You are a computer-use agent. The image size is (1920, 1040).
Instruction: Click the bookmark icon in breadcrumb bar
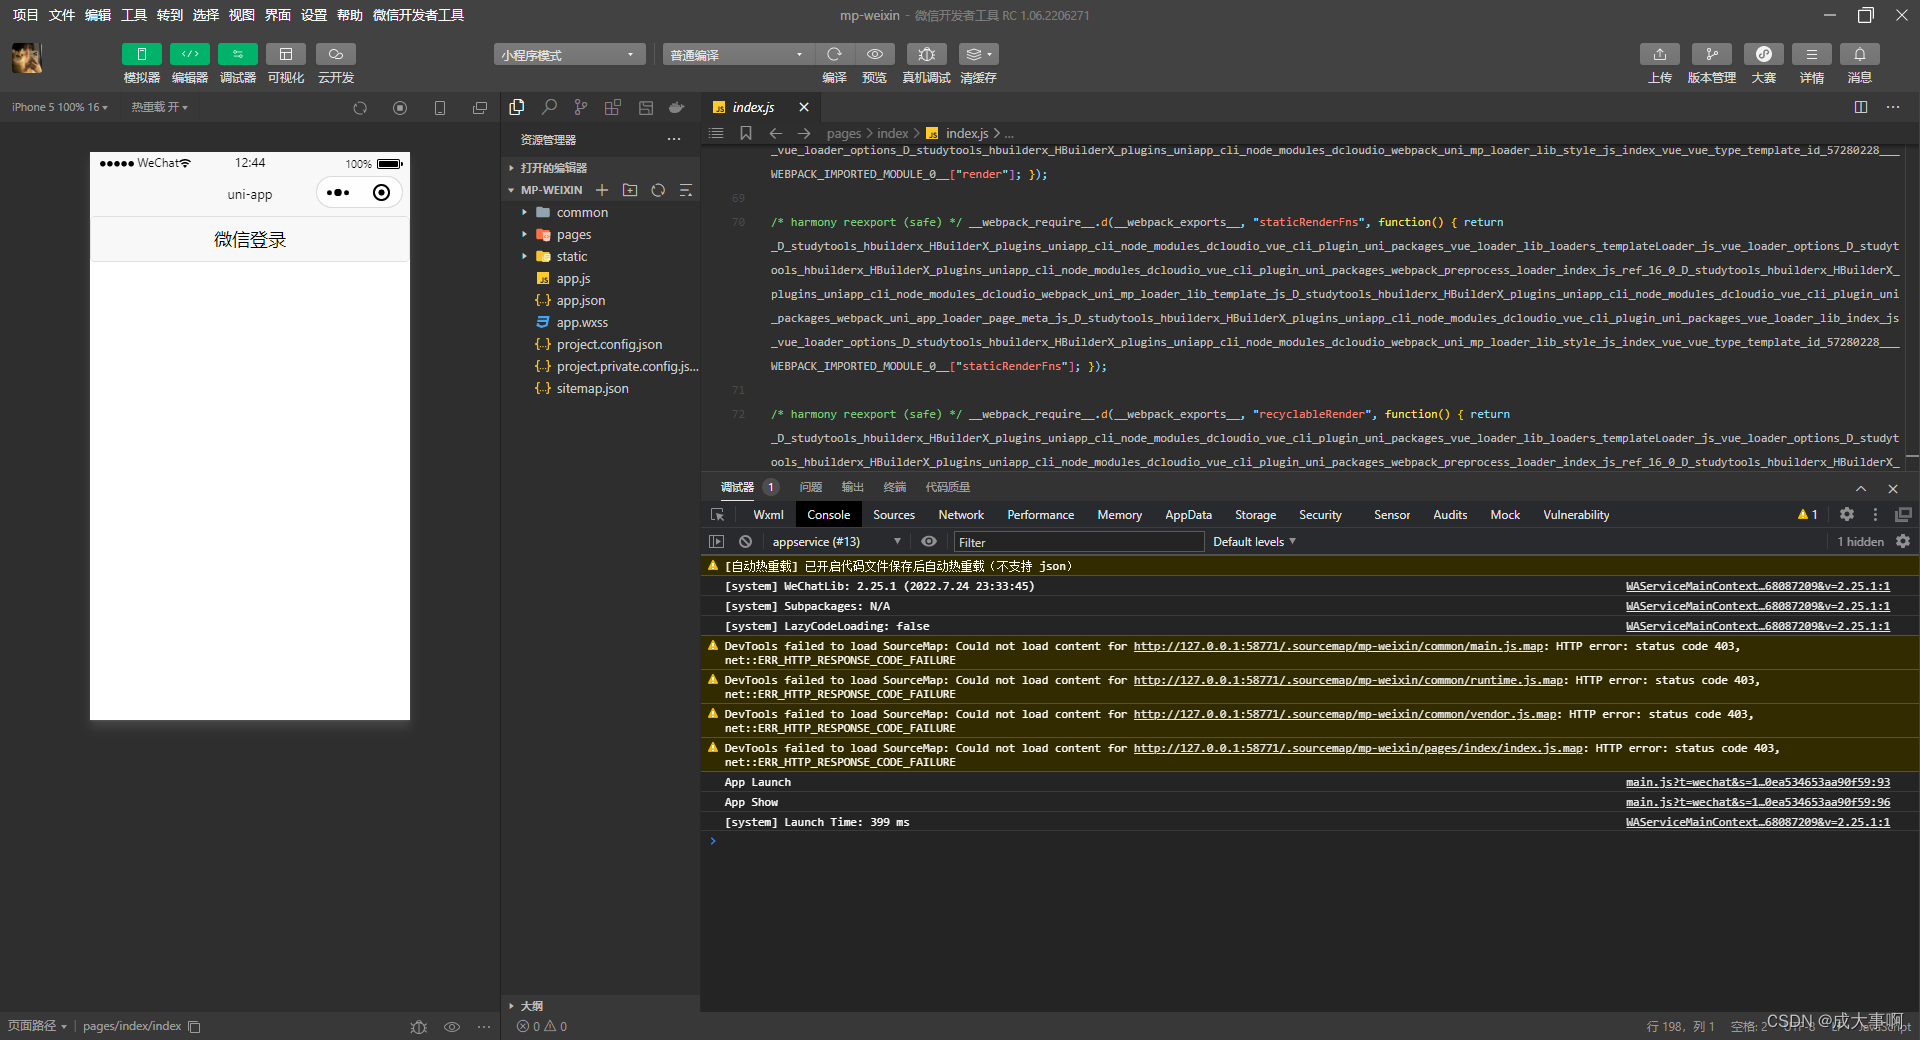tap(746, 133)
